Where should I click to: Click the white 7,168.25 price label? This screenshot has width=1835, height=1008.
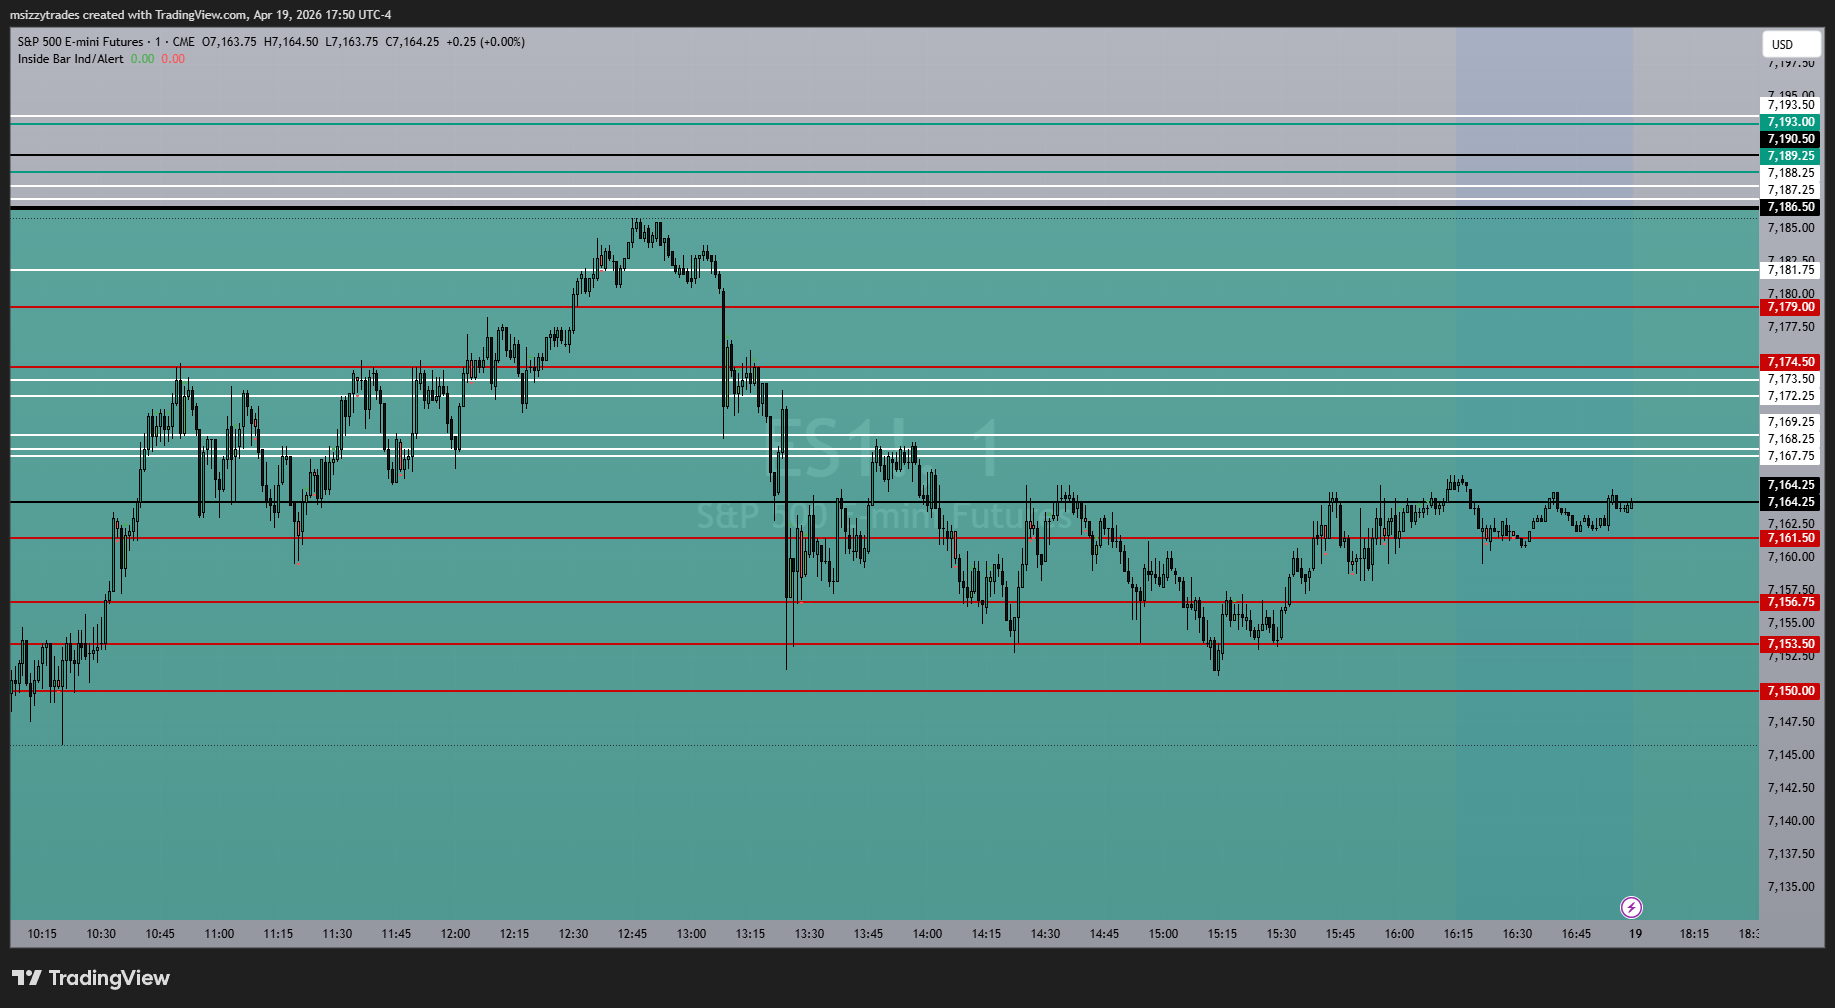tap(1790, 439)
